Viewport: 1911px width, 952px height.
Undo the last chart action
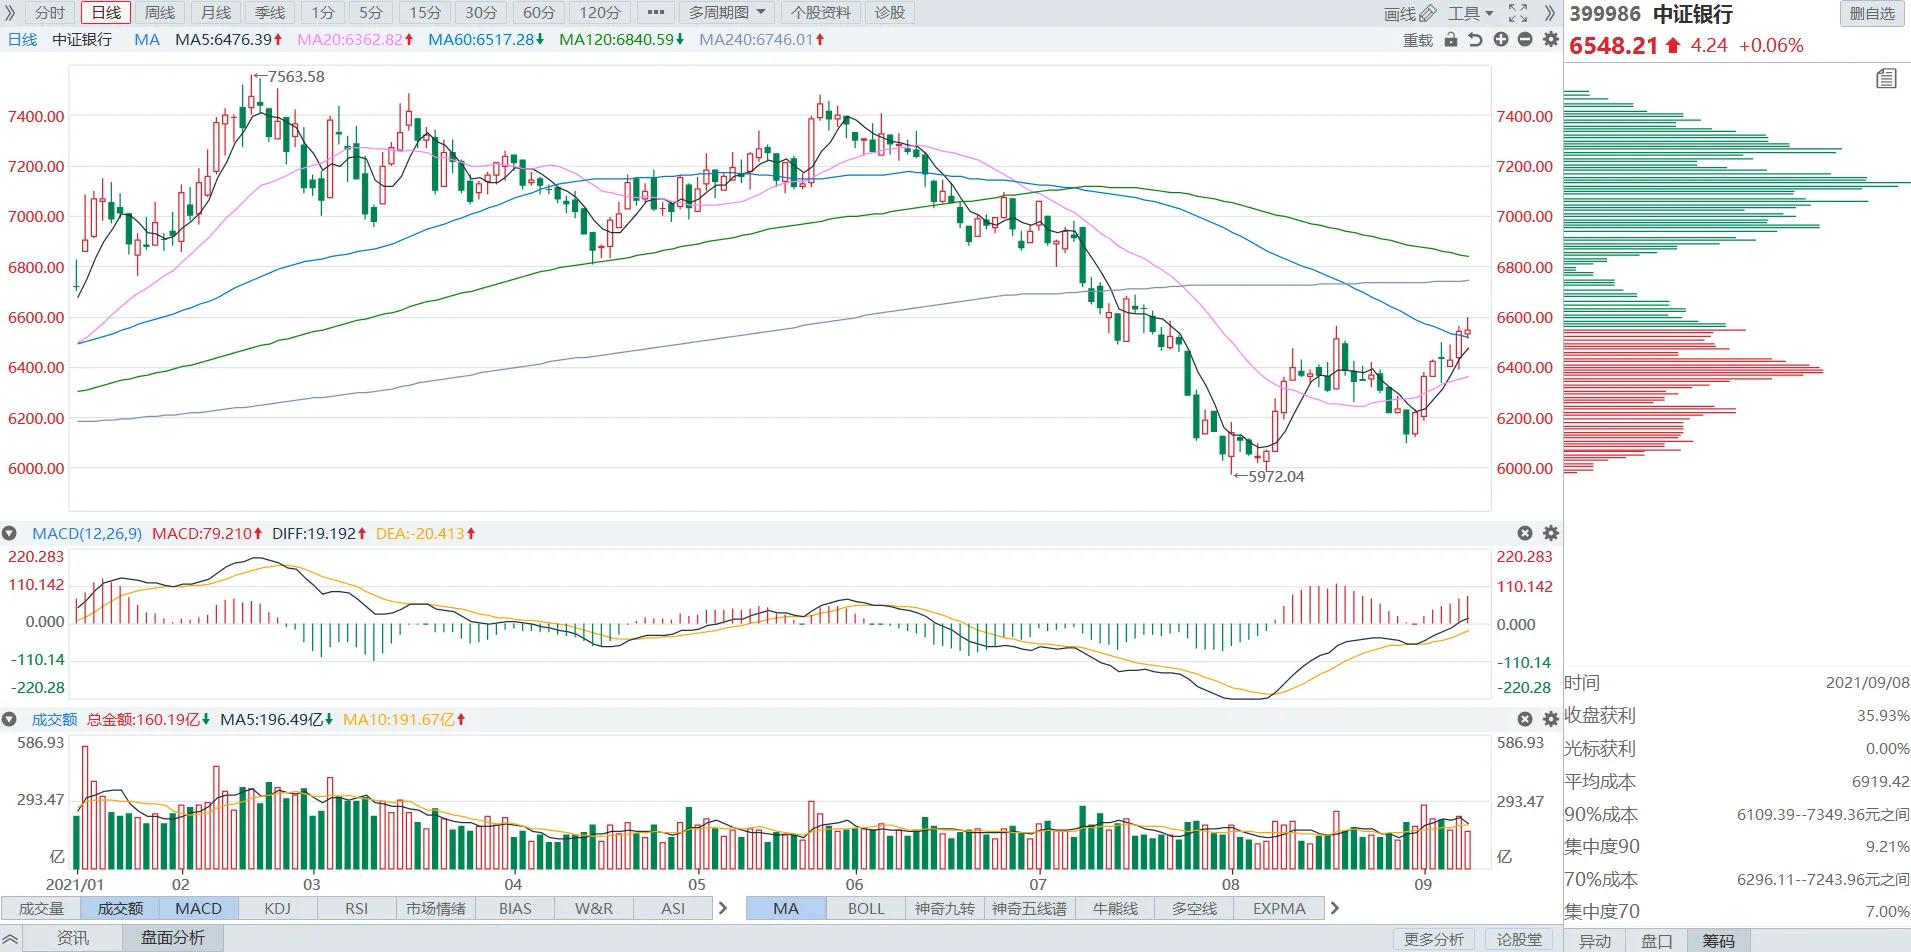[x=1475, y=40]
